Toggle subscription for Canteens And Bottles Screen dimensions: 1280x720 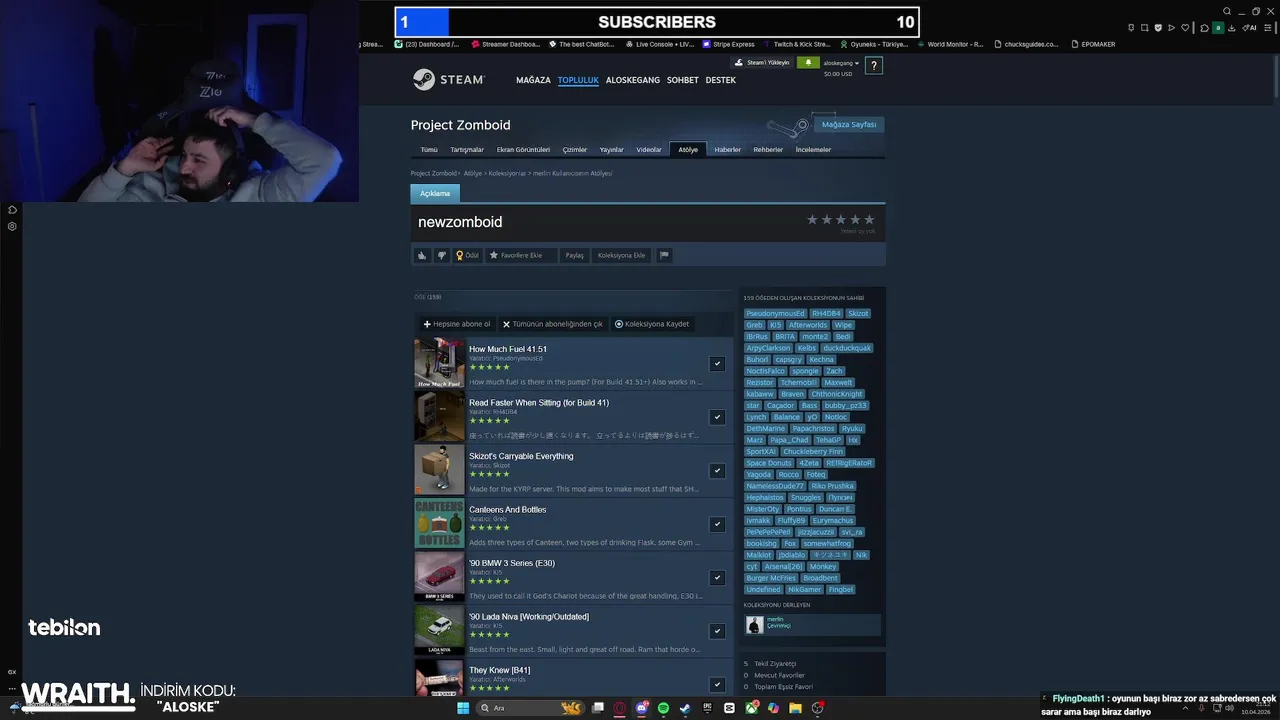(717, 524)
